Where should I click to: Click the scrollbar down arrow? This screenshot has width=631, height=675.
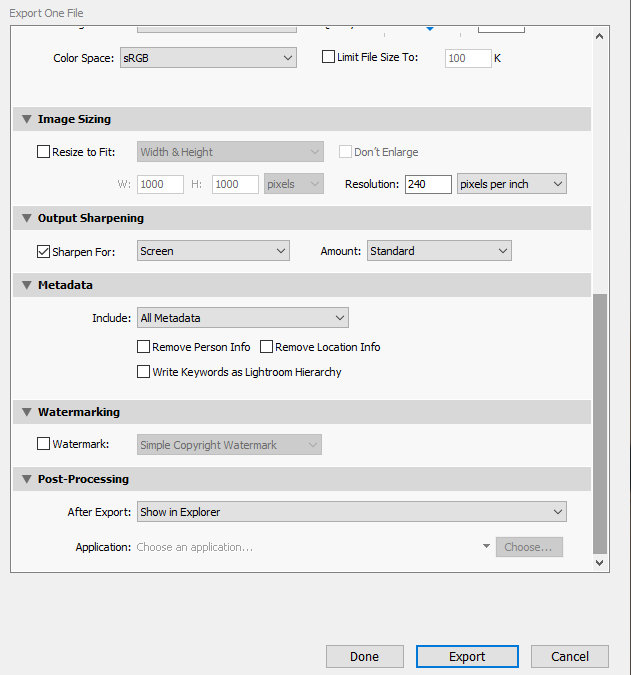tap(600, 562)
